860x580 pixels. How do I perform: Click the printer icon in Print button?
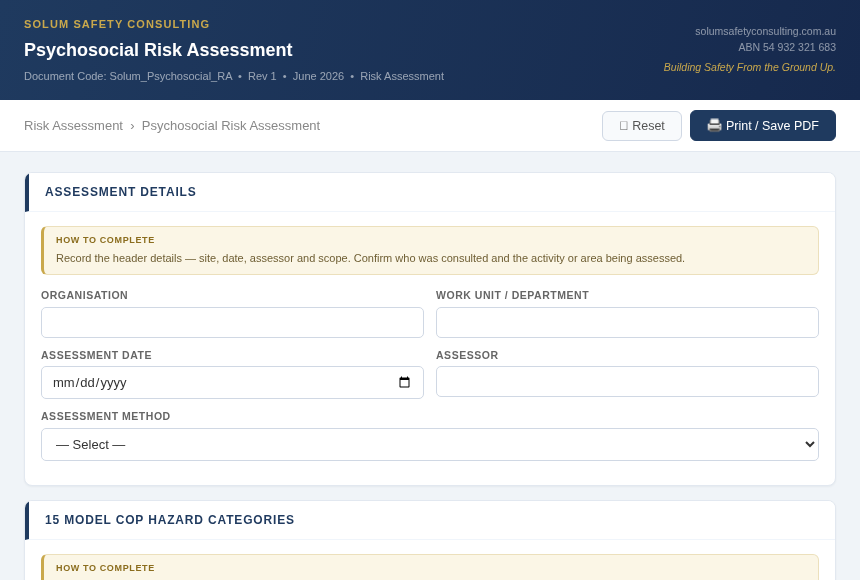click(714, 125)
